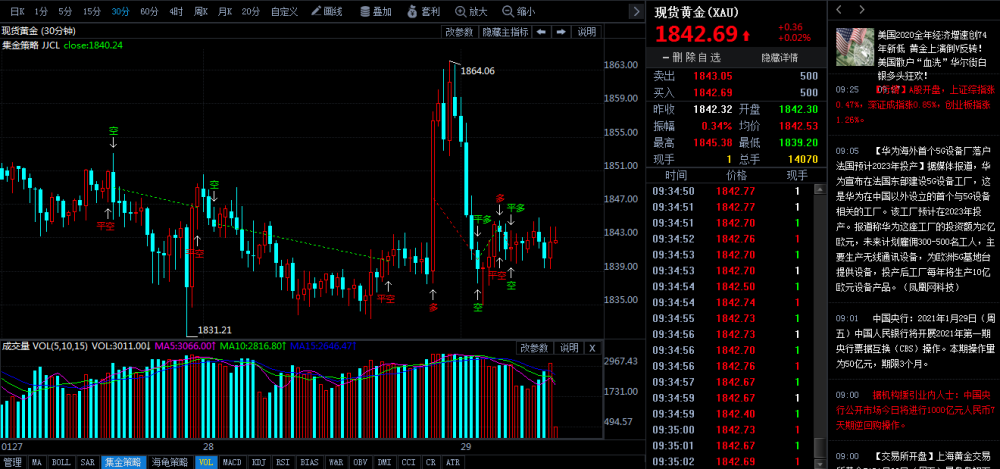This screenshot has width=1000, height=469.
Task: Open the news thumbnail with the American flag
Action: 853,47
